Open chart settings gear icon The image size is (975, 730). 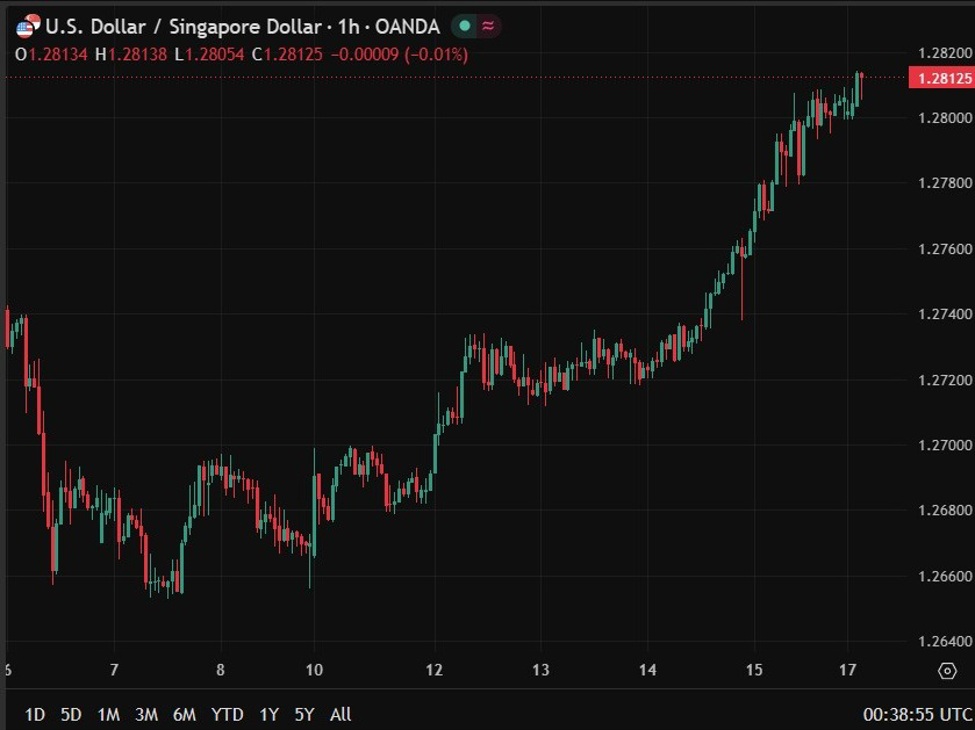(x=947, y=671)
